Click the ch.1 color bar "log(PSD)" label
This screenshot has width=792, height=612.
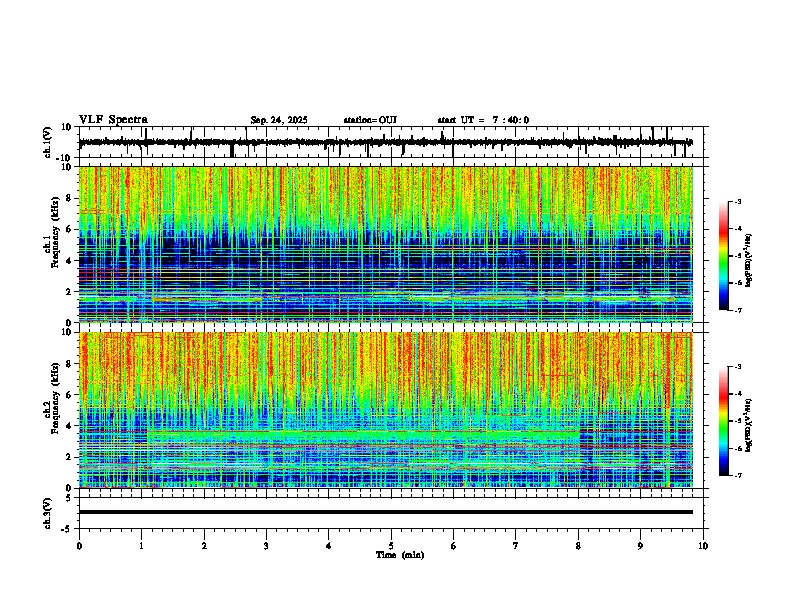point(749,260)
